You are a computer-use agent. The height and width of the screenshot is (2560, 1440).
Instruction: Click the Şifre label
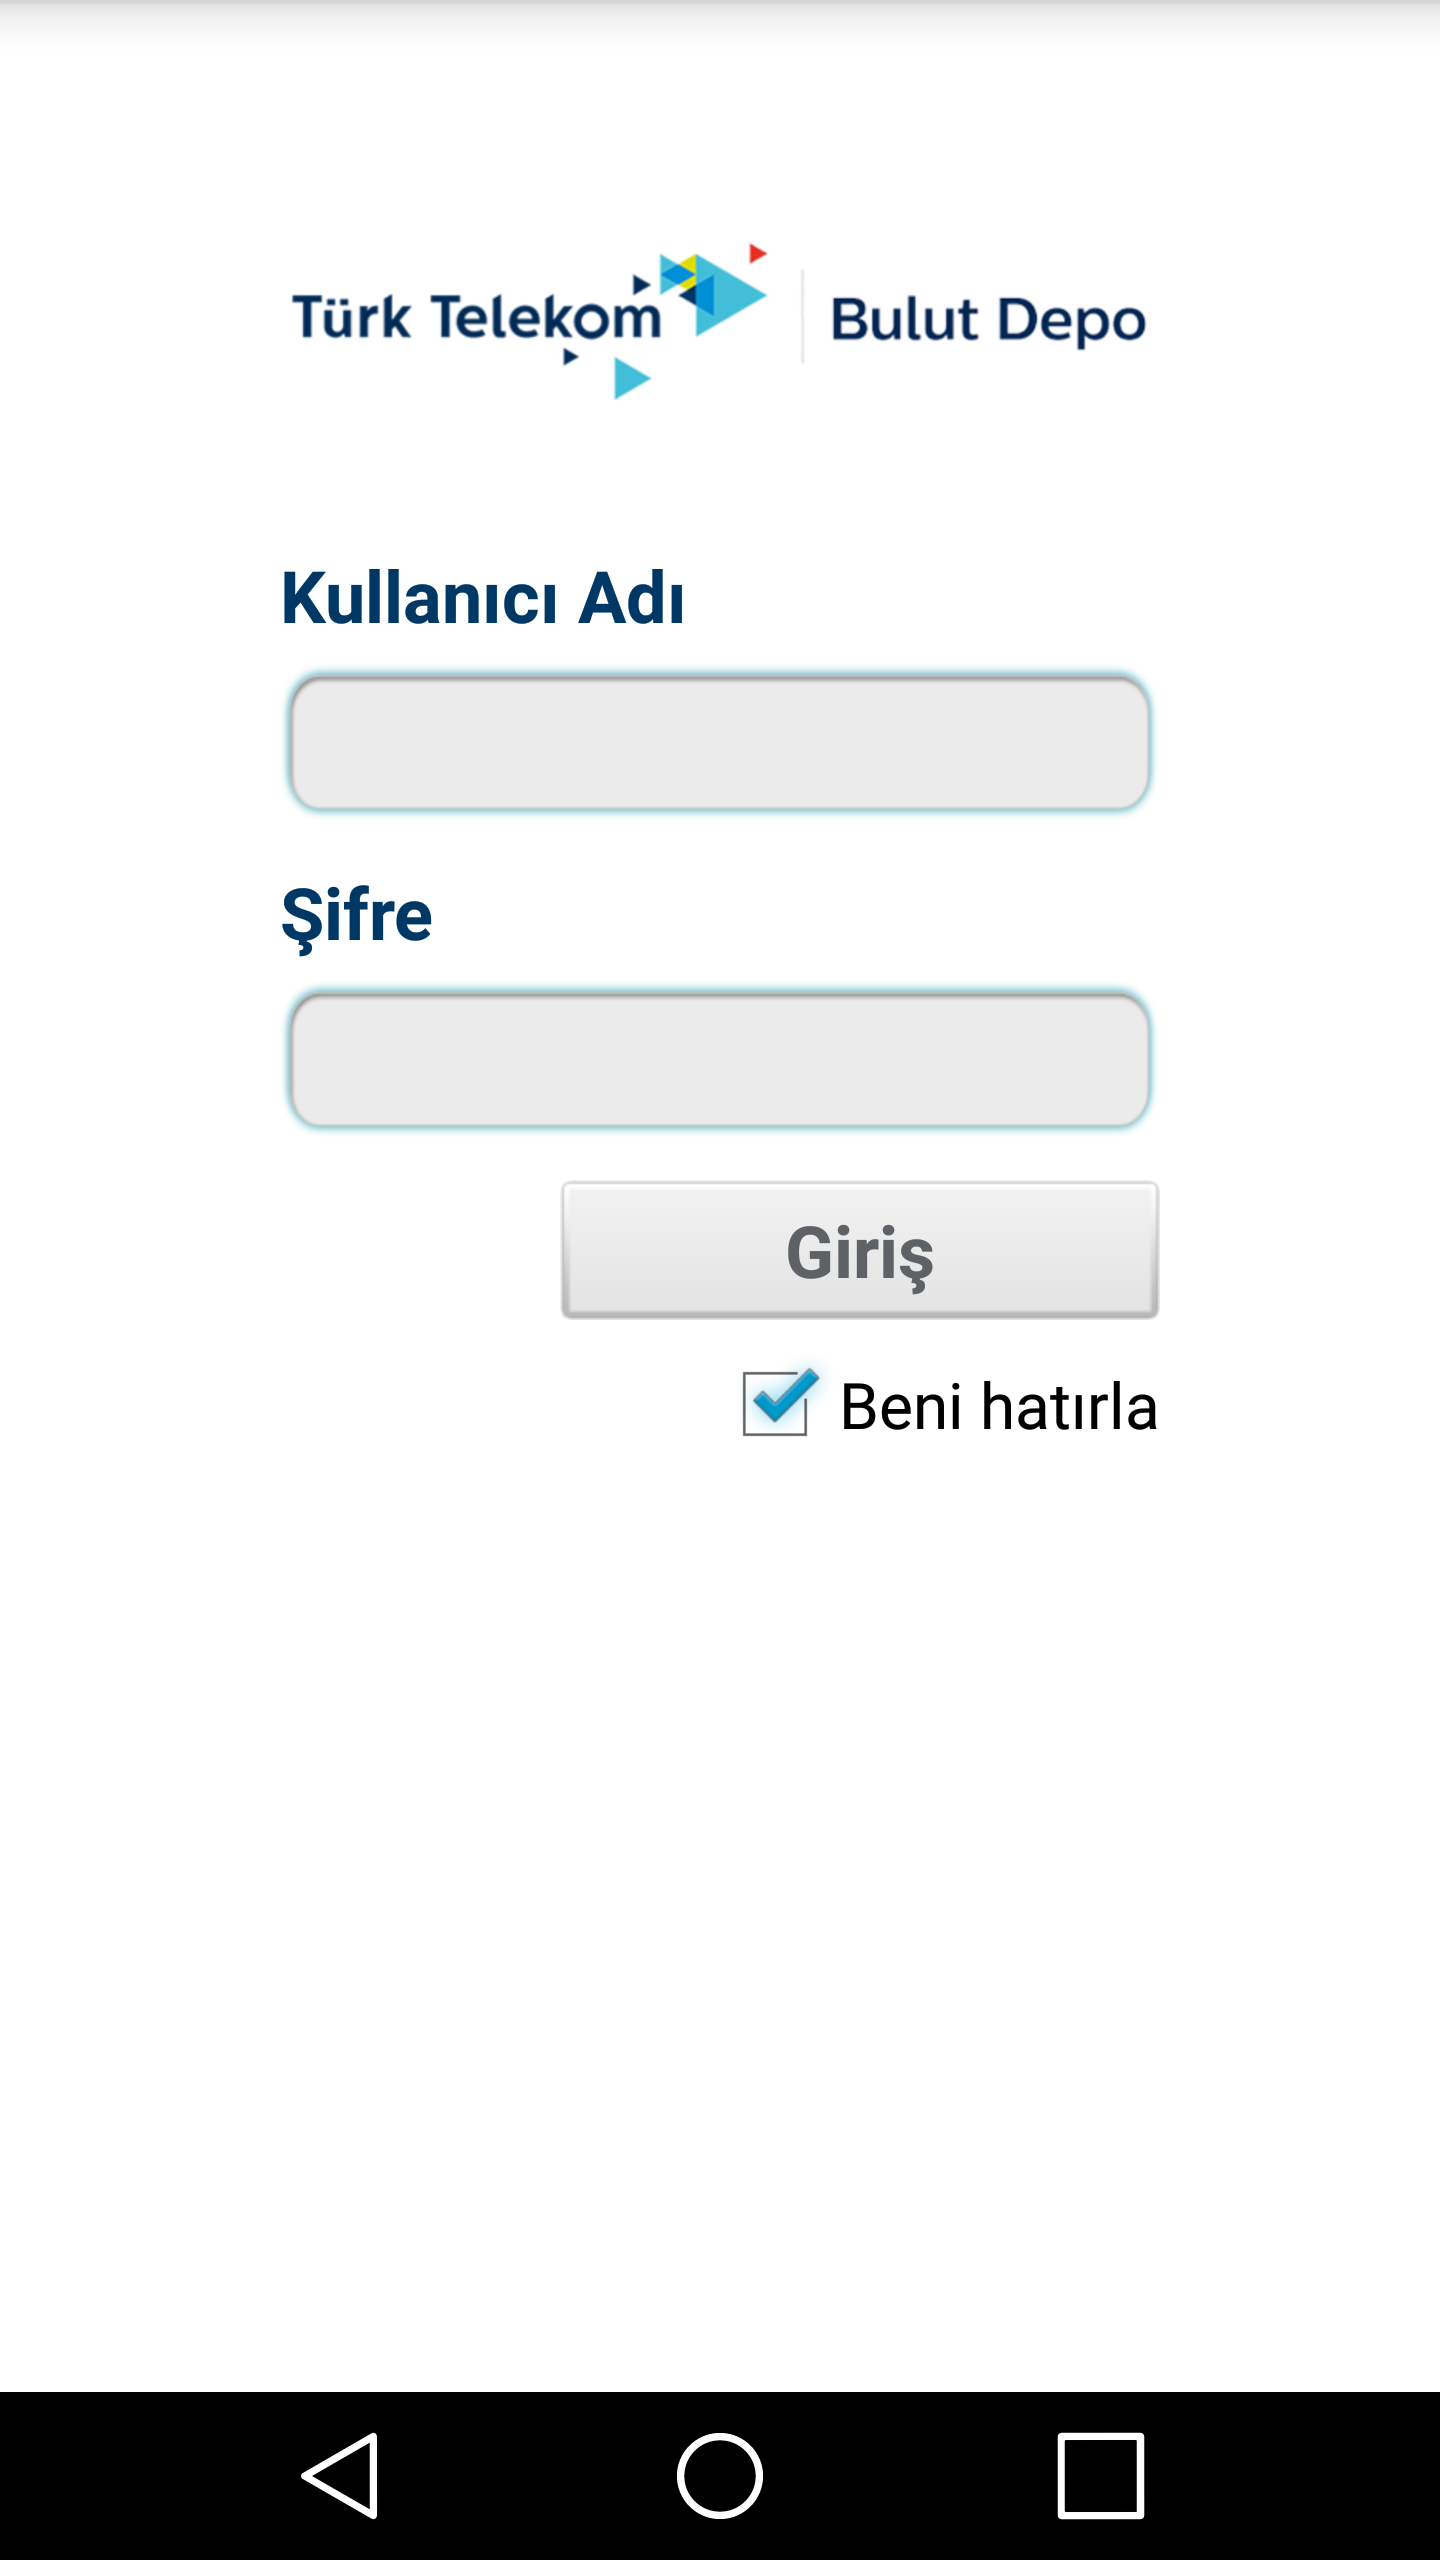pos(357,915)
